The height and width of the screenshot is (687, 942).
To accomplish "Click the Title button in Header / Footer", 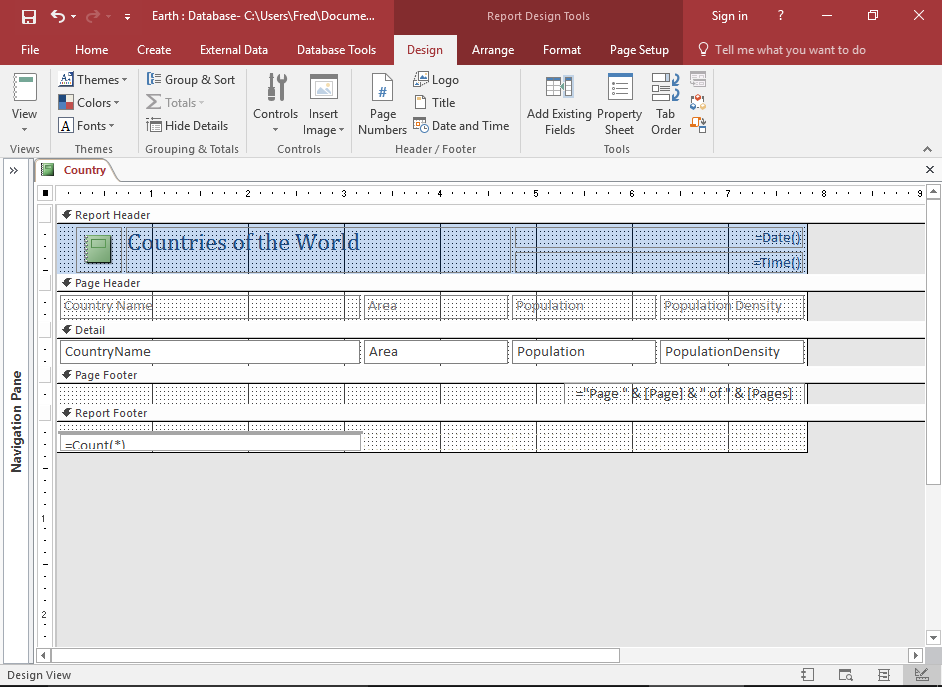I will point(435,102).
